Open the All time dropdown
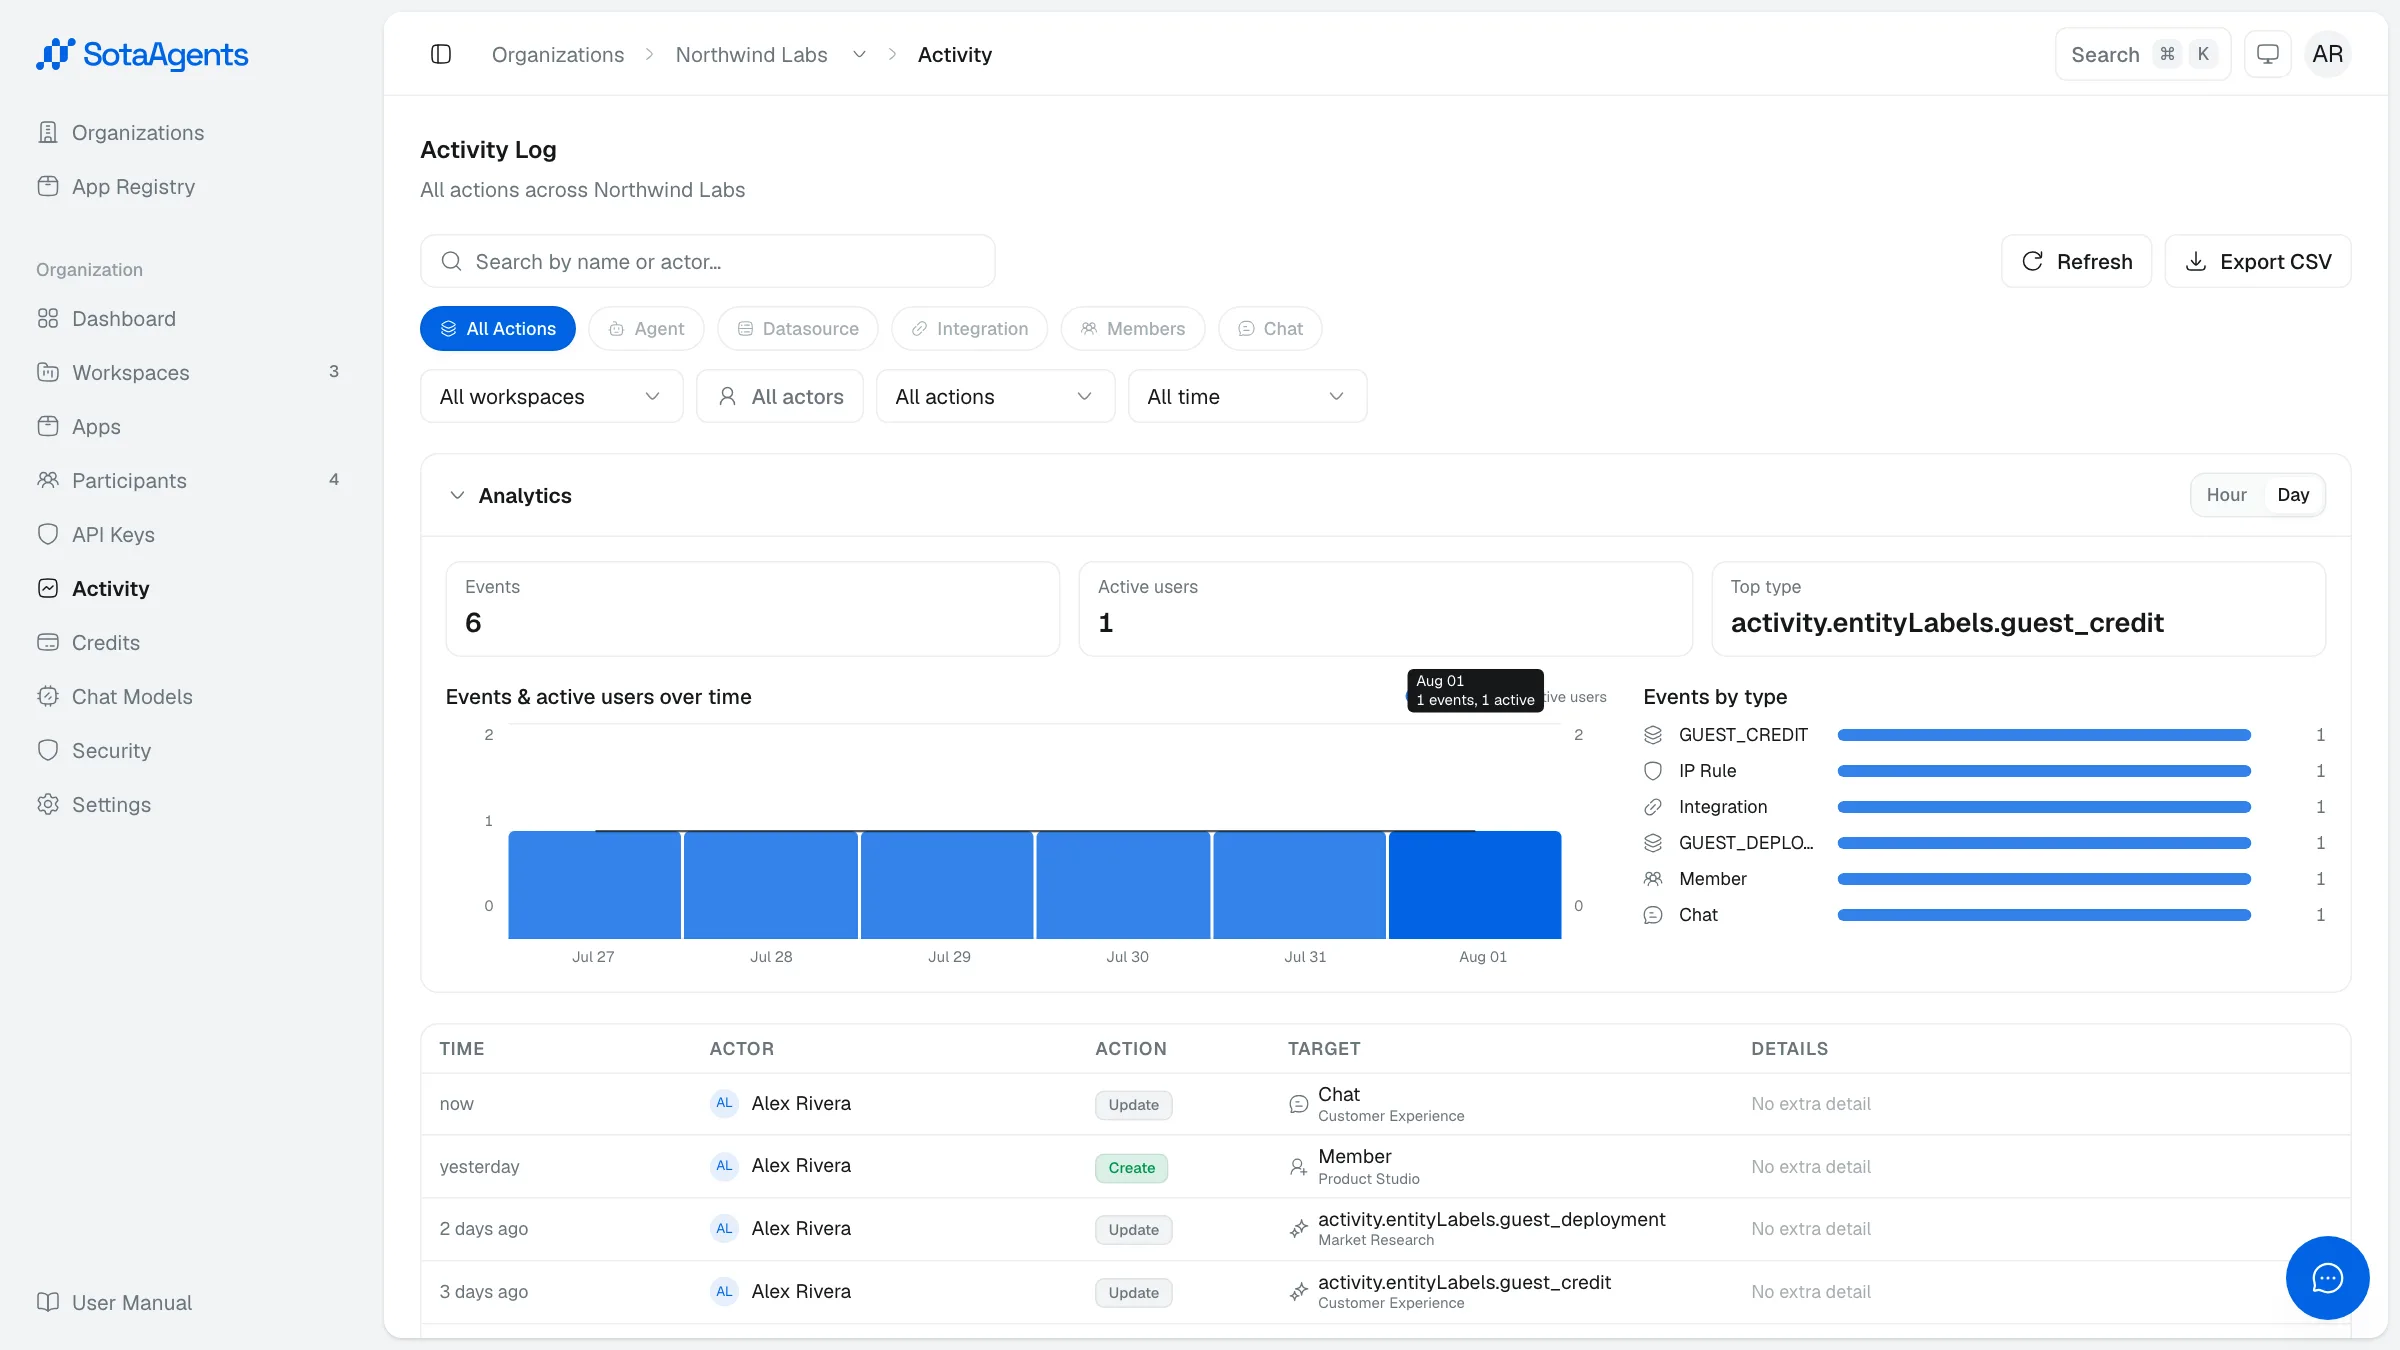 click(x=1247, y=396)
